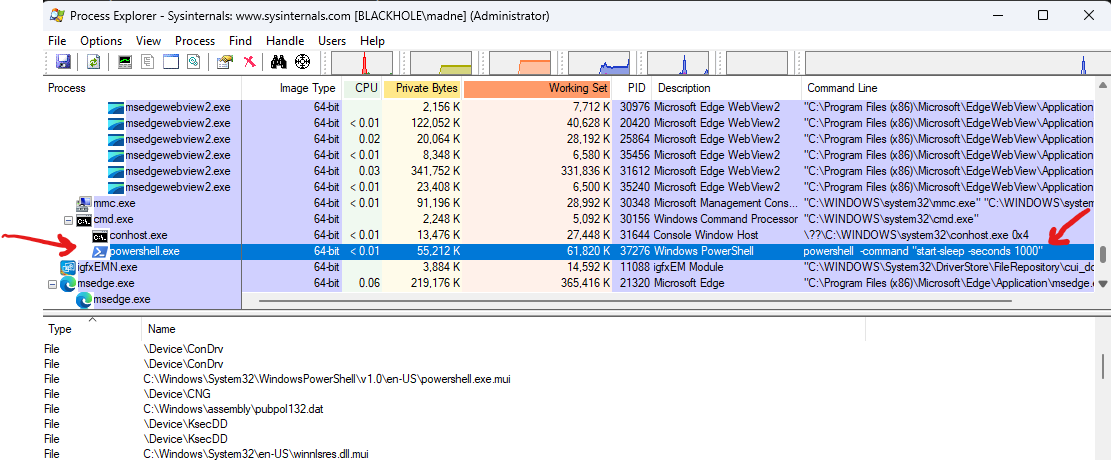Click the binoculars Find icon

[x=278, y=62]
